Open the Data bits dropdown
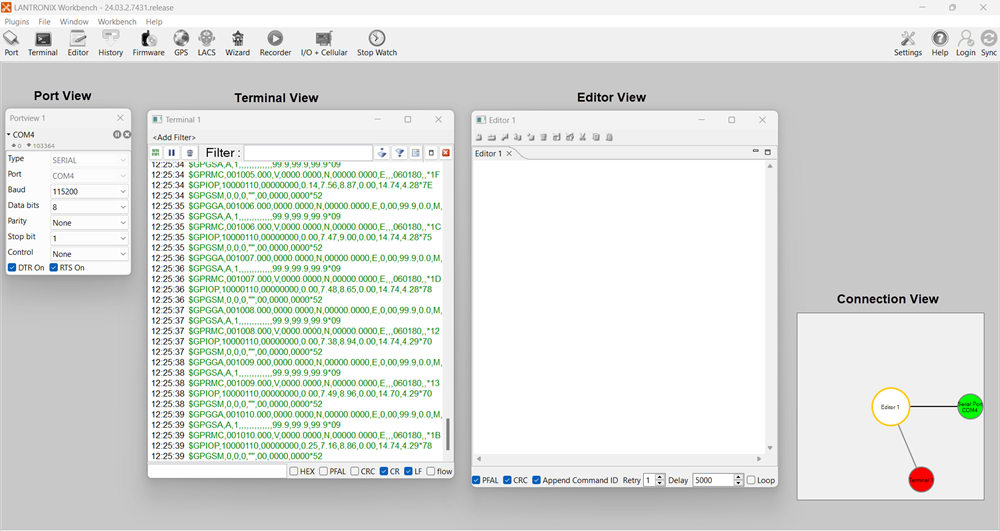Screen dimensions: 1000x531 click(x=89, y=207)
